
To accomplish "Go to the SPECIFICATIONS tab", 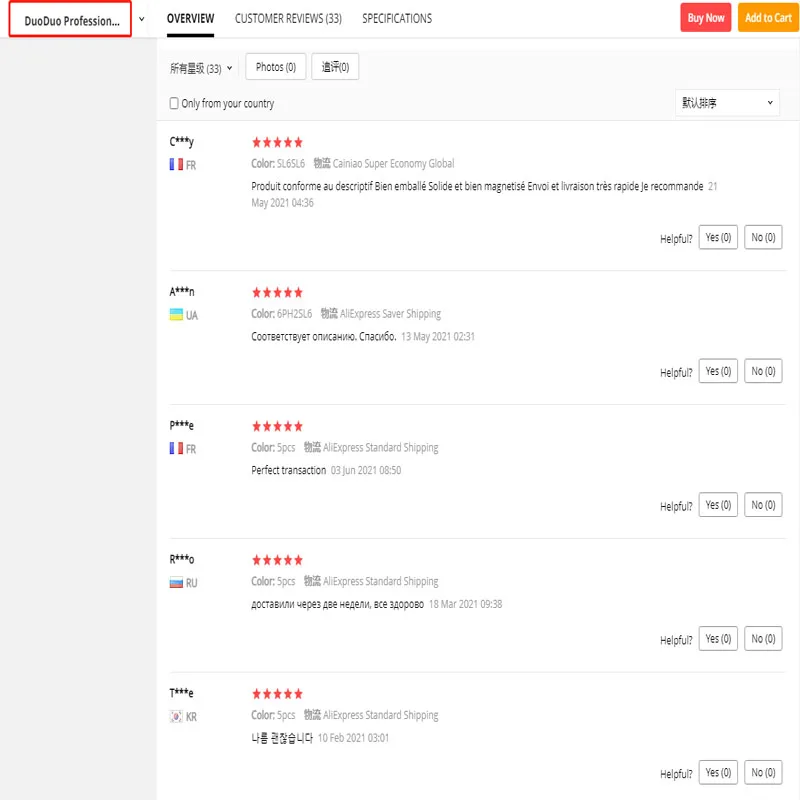I will click(397, 19).
